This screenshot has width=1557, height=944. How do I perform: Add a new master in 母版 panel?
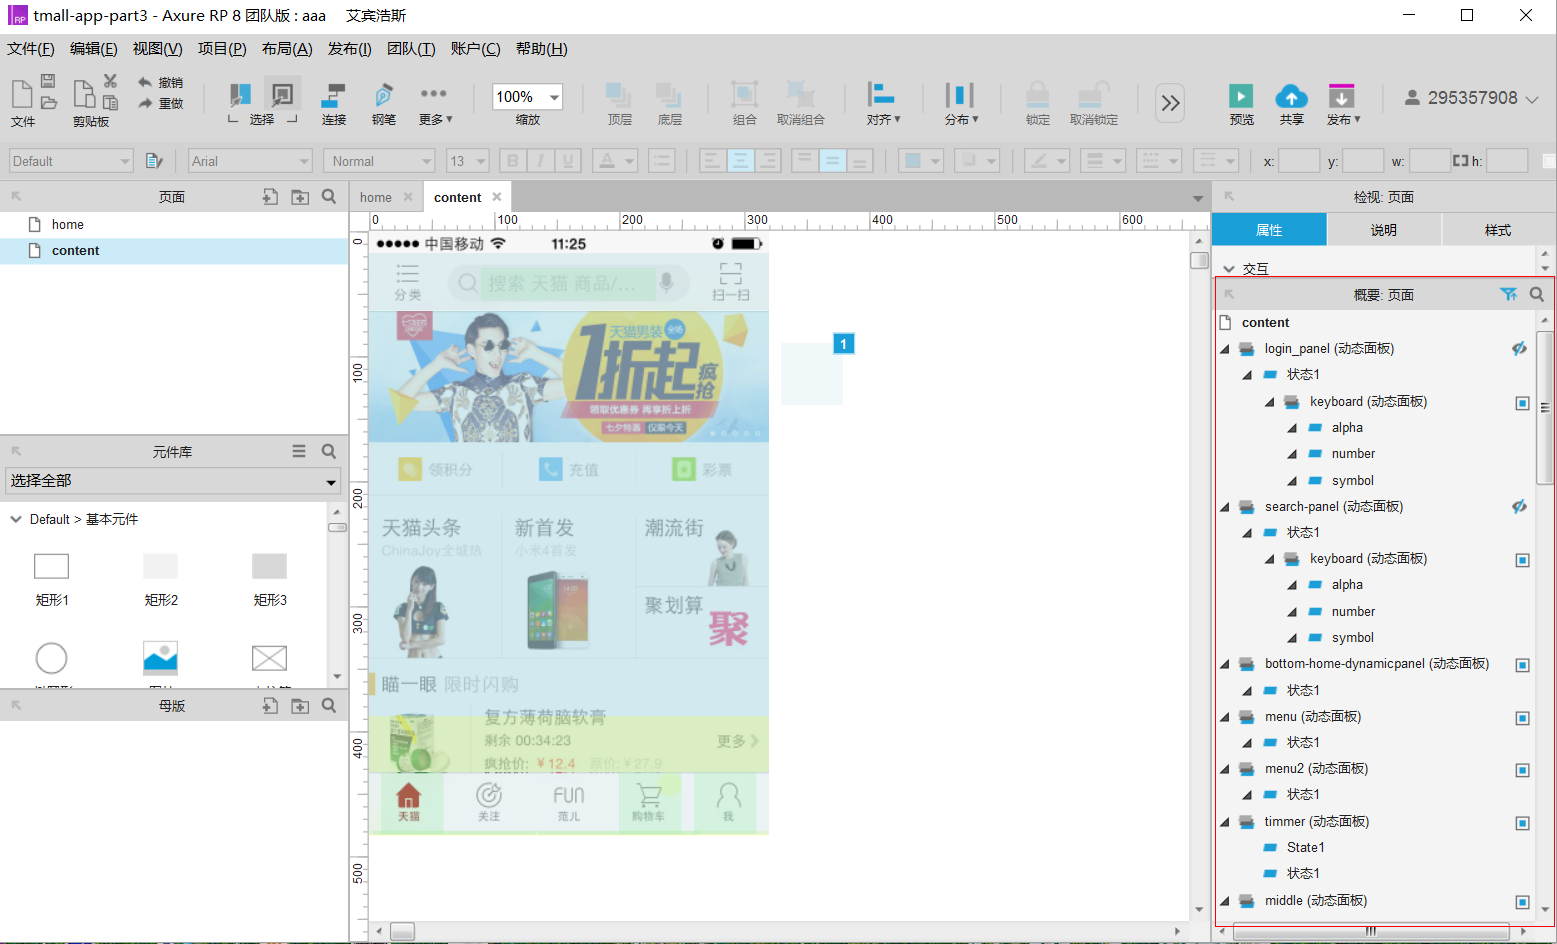click(270, 706)
